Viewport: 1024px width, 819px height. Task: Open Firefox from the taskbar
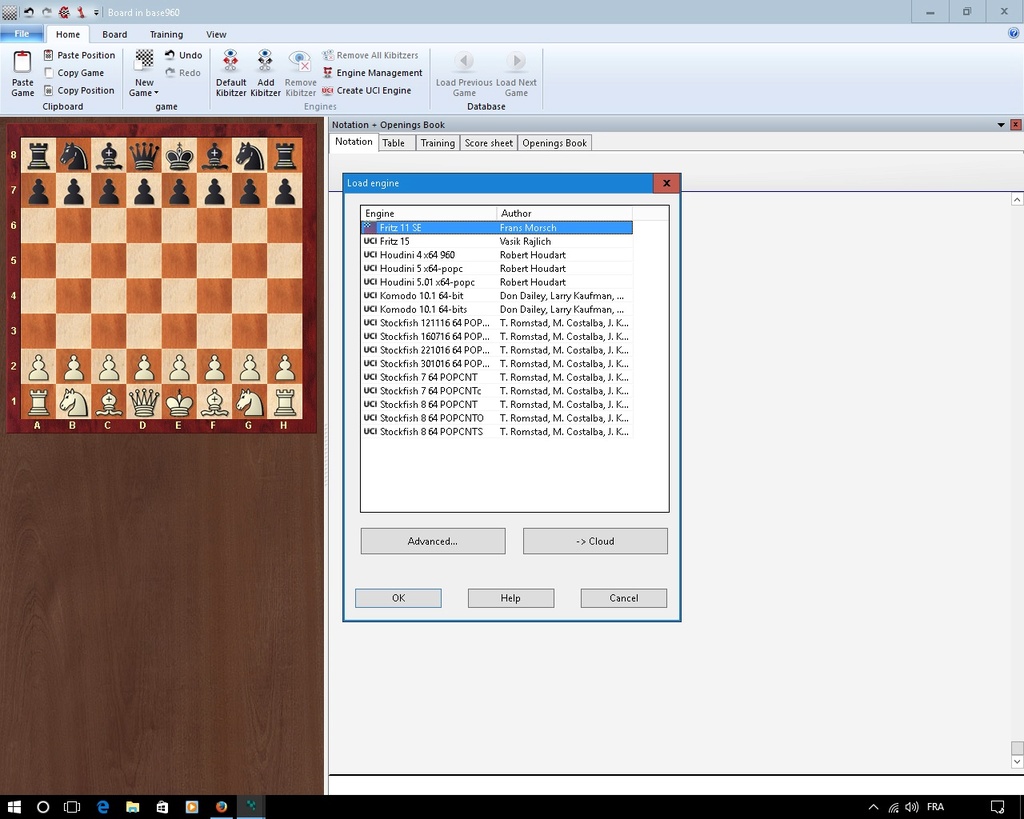click(x=221, y=807)
